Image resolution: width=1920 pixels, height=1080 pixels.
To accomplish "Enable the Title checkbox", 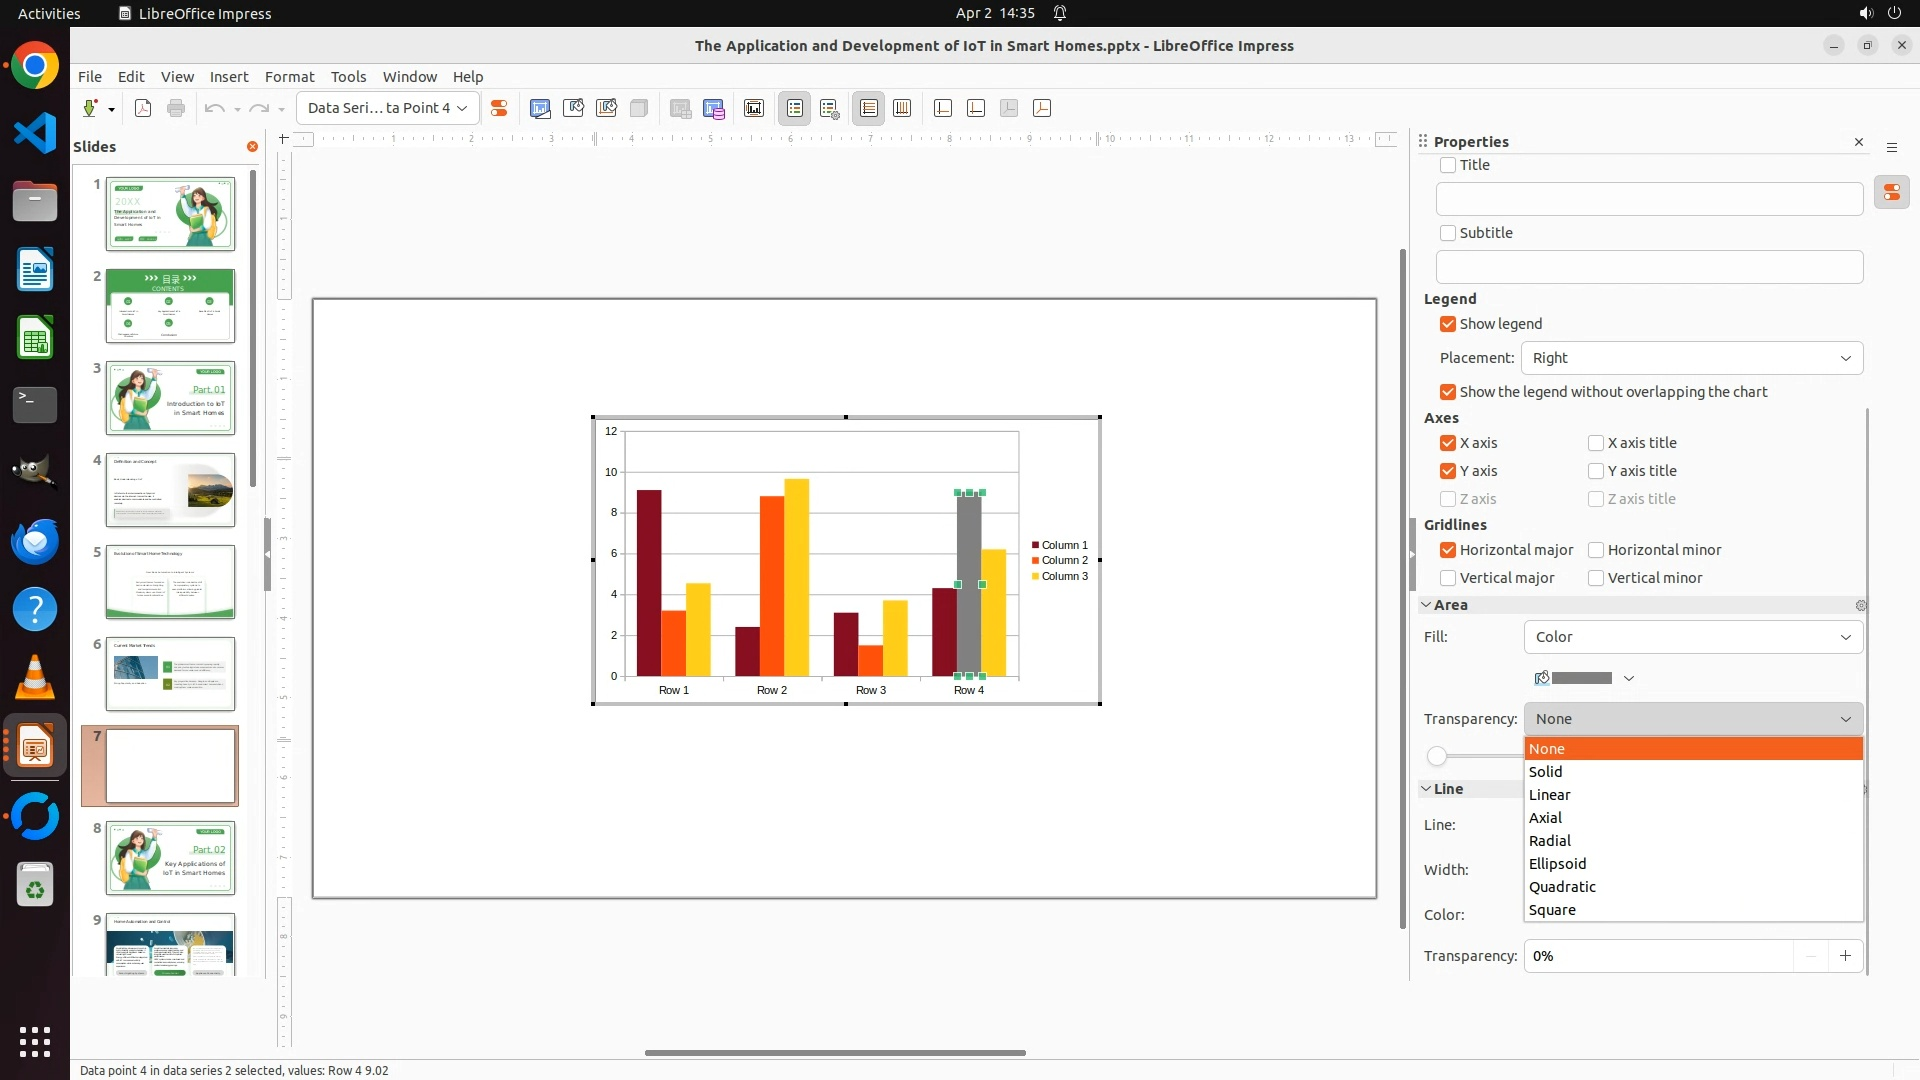I will [x=1448, y=165].
